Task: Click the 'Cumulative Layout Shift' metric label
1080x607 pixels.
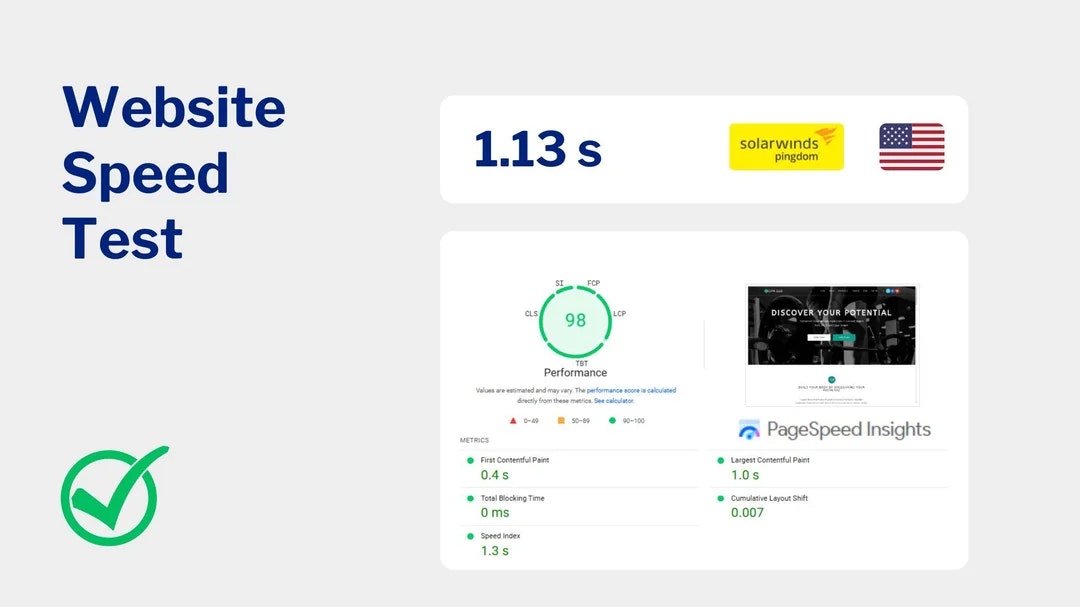Action: pos(769,498)
